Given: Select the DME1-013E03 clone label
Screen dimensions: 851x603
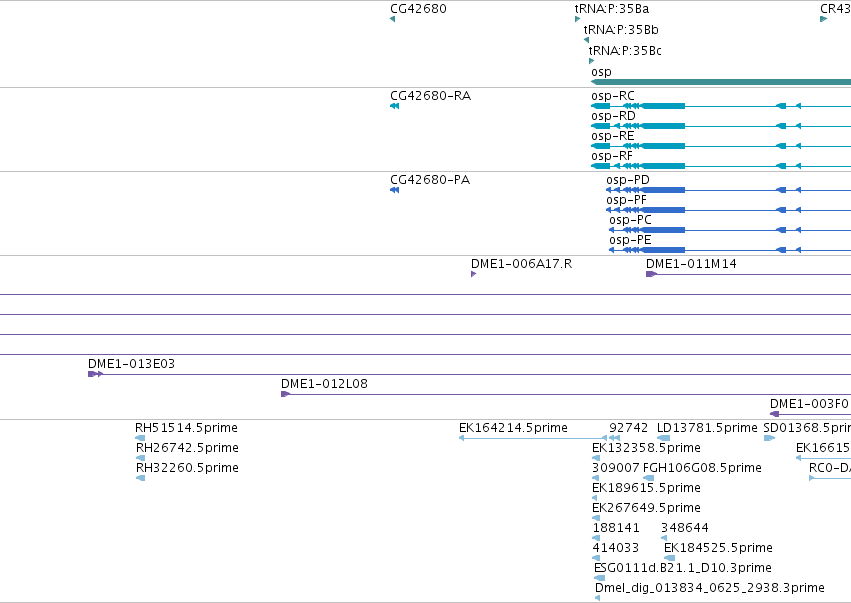Looking at the screenshot, I should pos(131,364).
